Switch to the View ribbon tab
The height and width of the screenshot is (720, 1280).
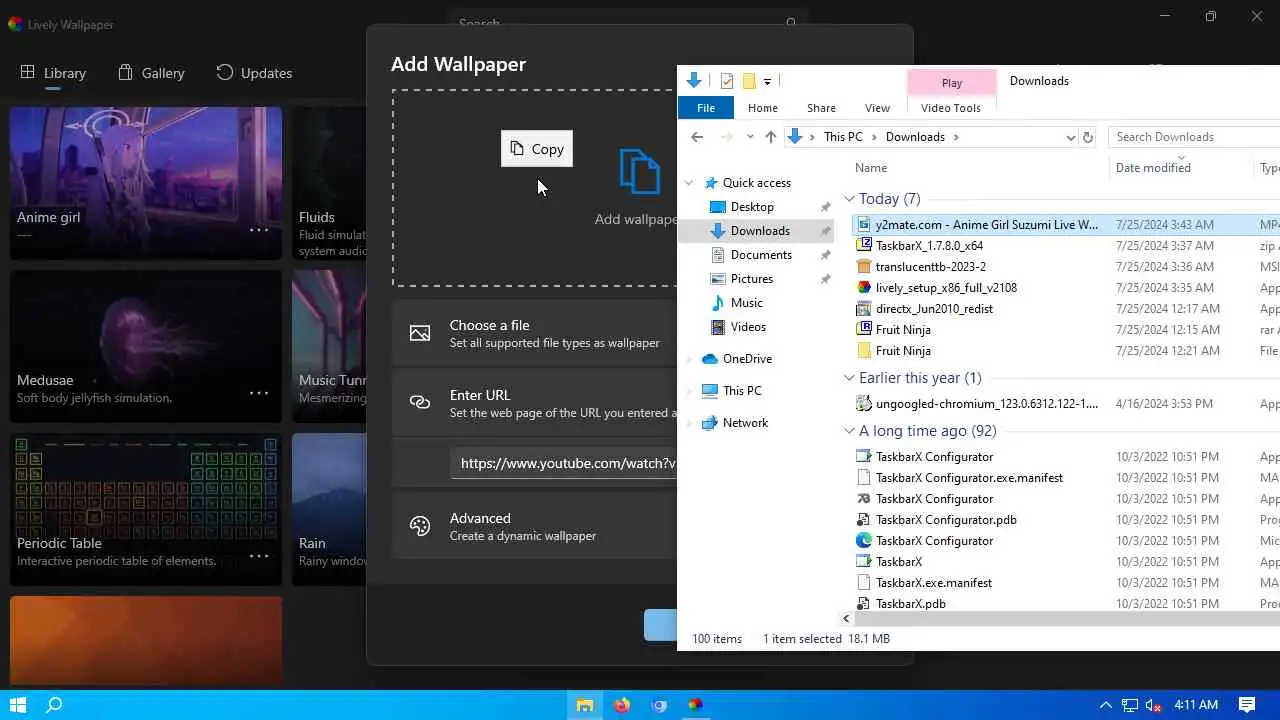click(x=877, y=108)
